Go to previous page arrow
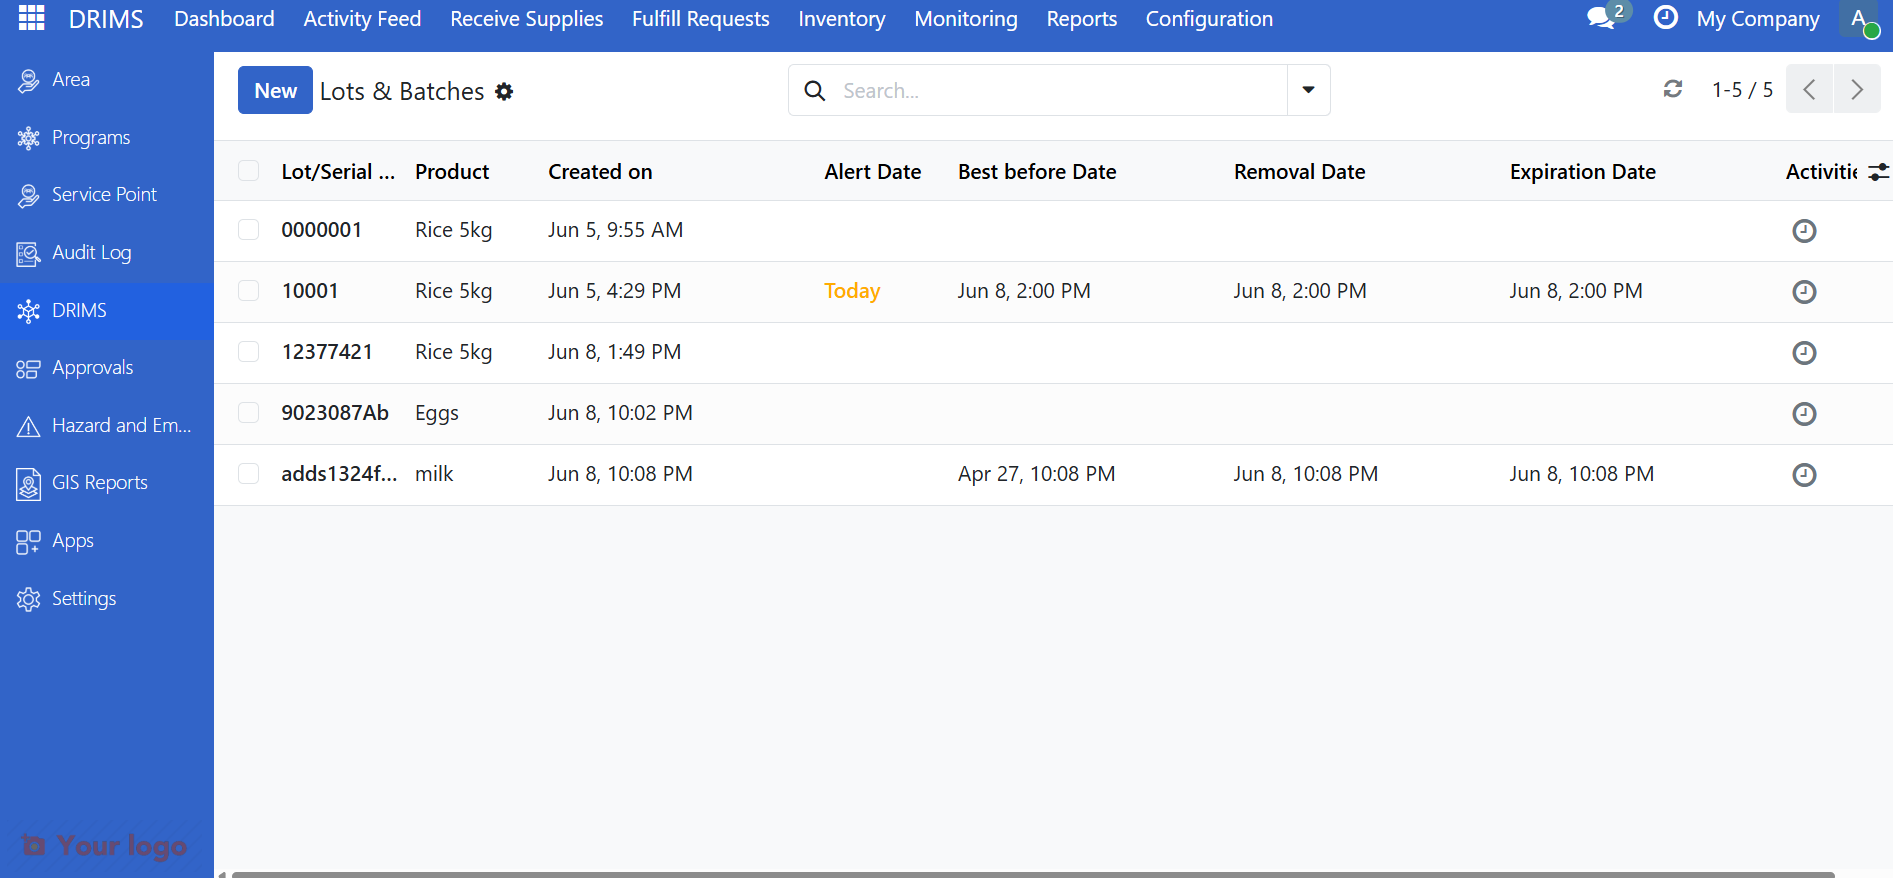1893x878 pixels. pos(1809,90)
